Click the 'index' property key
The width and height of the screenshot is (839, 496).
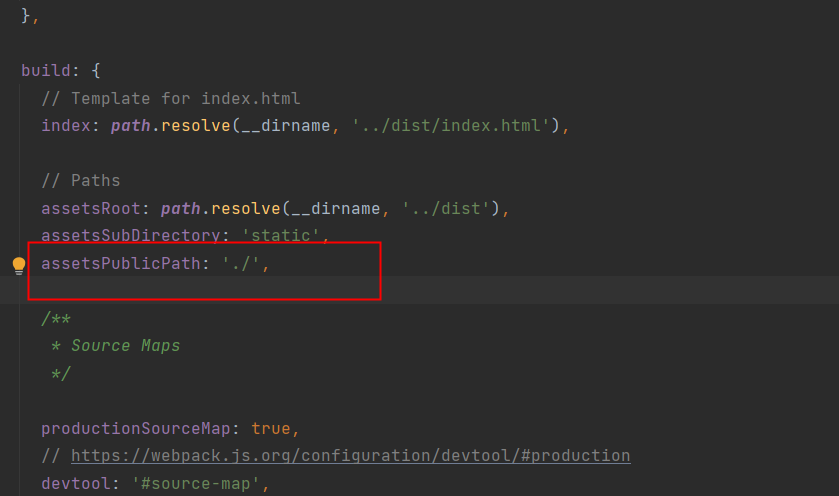(66, 125)
